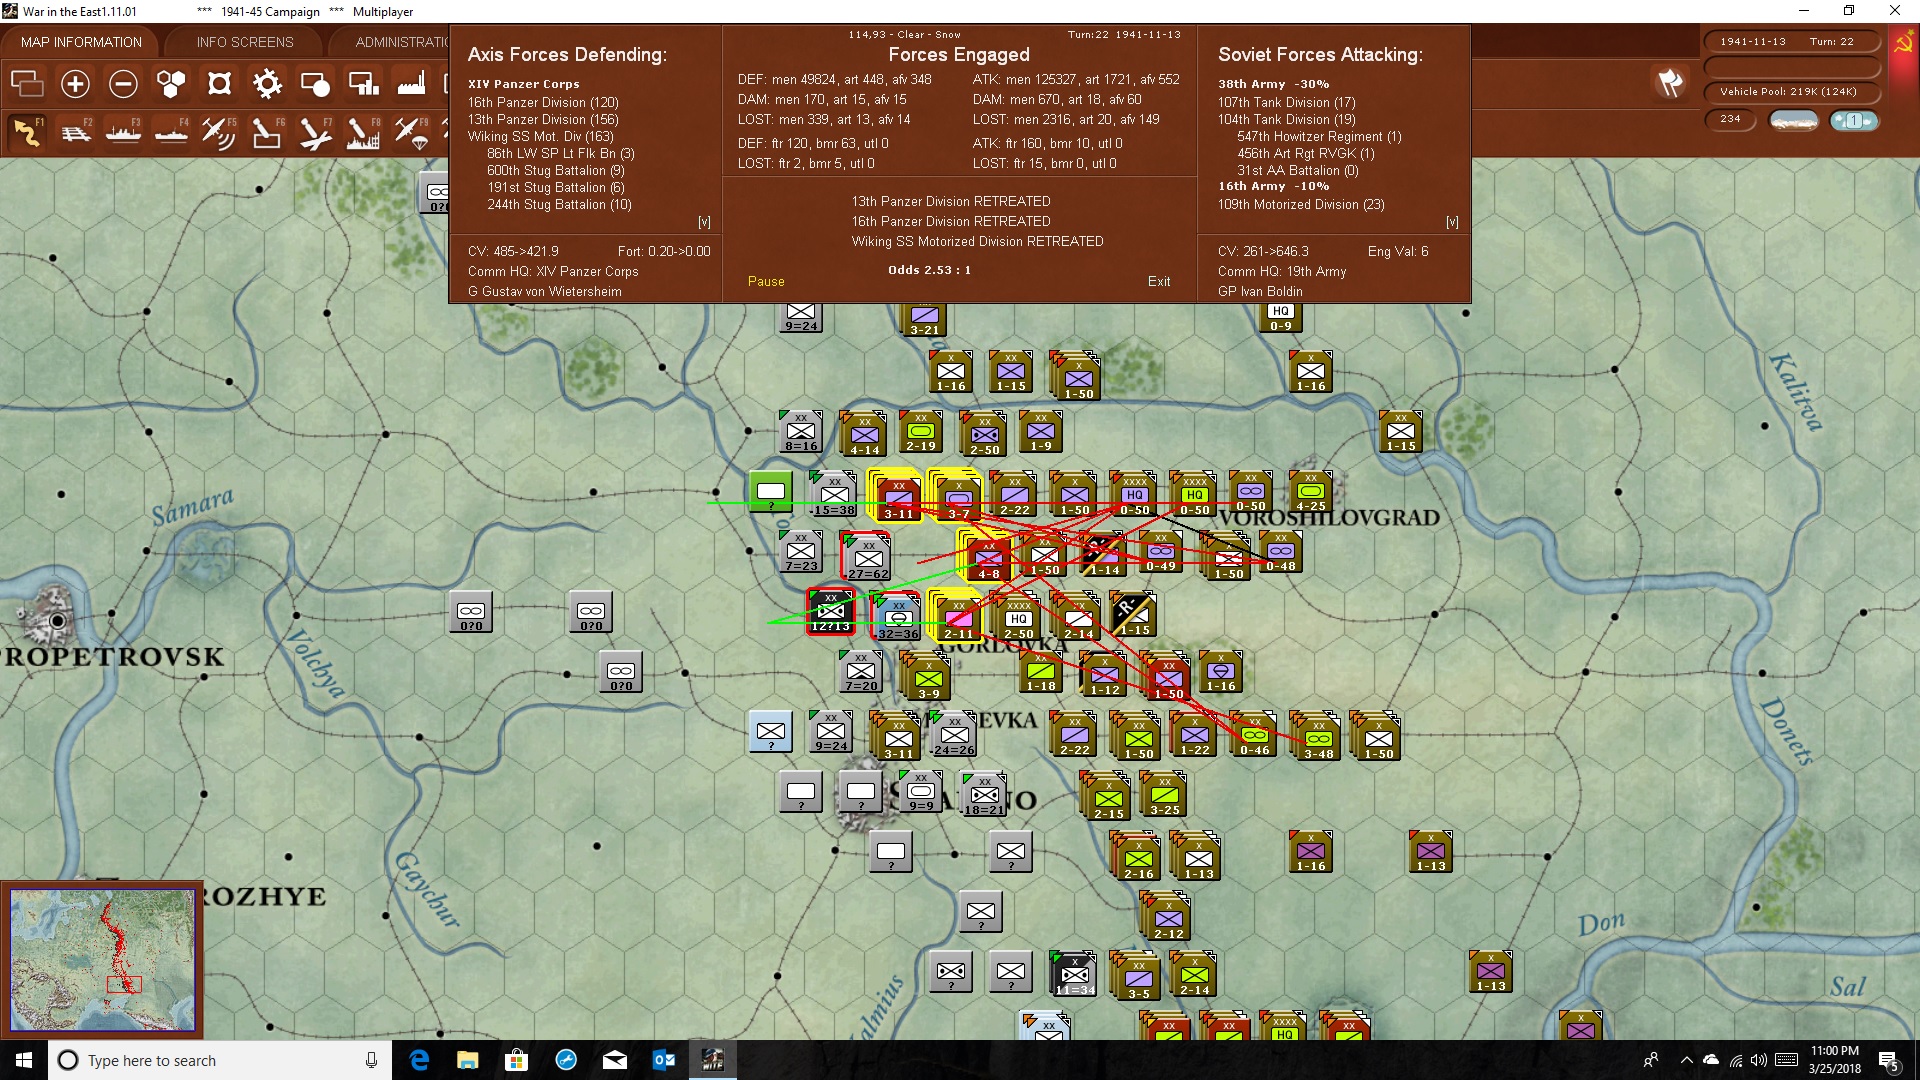Toggle the hex grid display
Image resolution: width=1920 pixels, height=1080 pixels.
point(171,84)
